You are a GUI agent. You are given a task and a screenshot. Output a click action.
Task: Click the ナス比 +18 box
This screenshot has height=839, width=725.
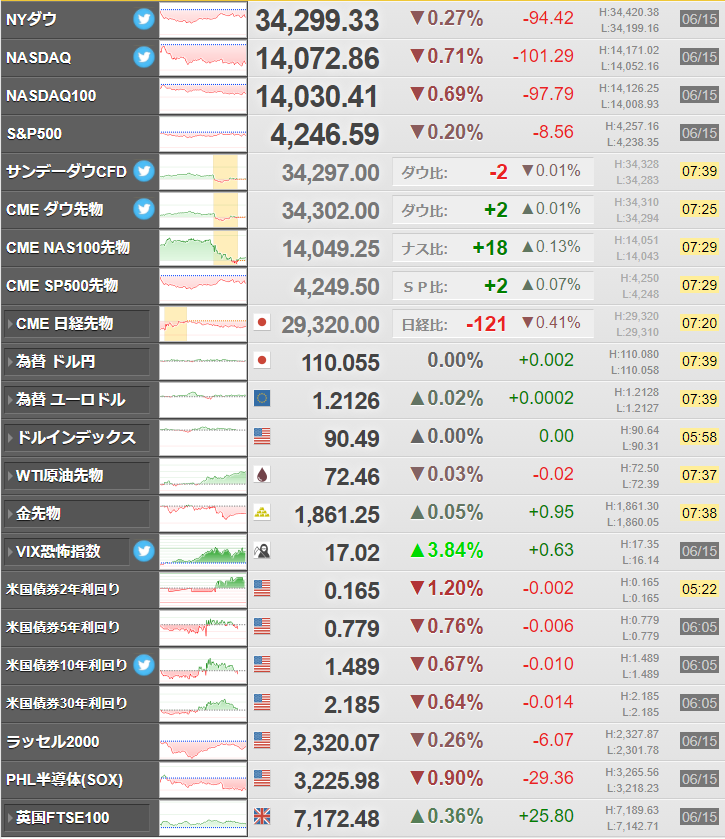[x=493, y=248]
